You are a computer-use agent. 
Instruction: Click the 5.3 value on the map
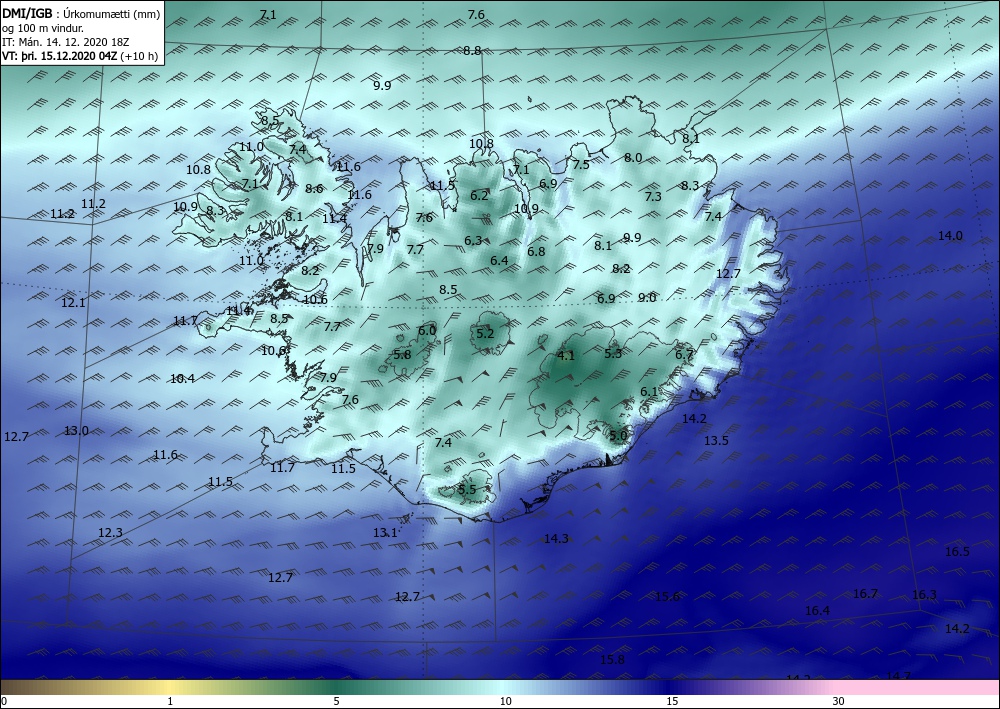point(613,353)
